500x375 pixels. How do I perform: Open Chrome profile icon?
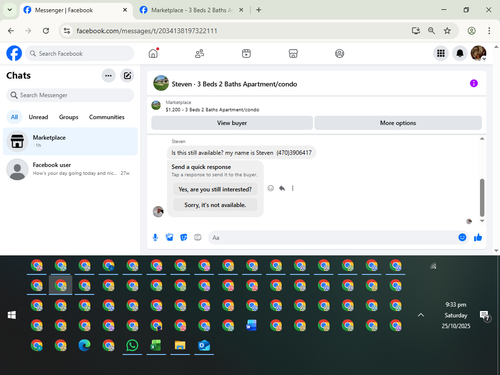tap(471, 31)
